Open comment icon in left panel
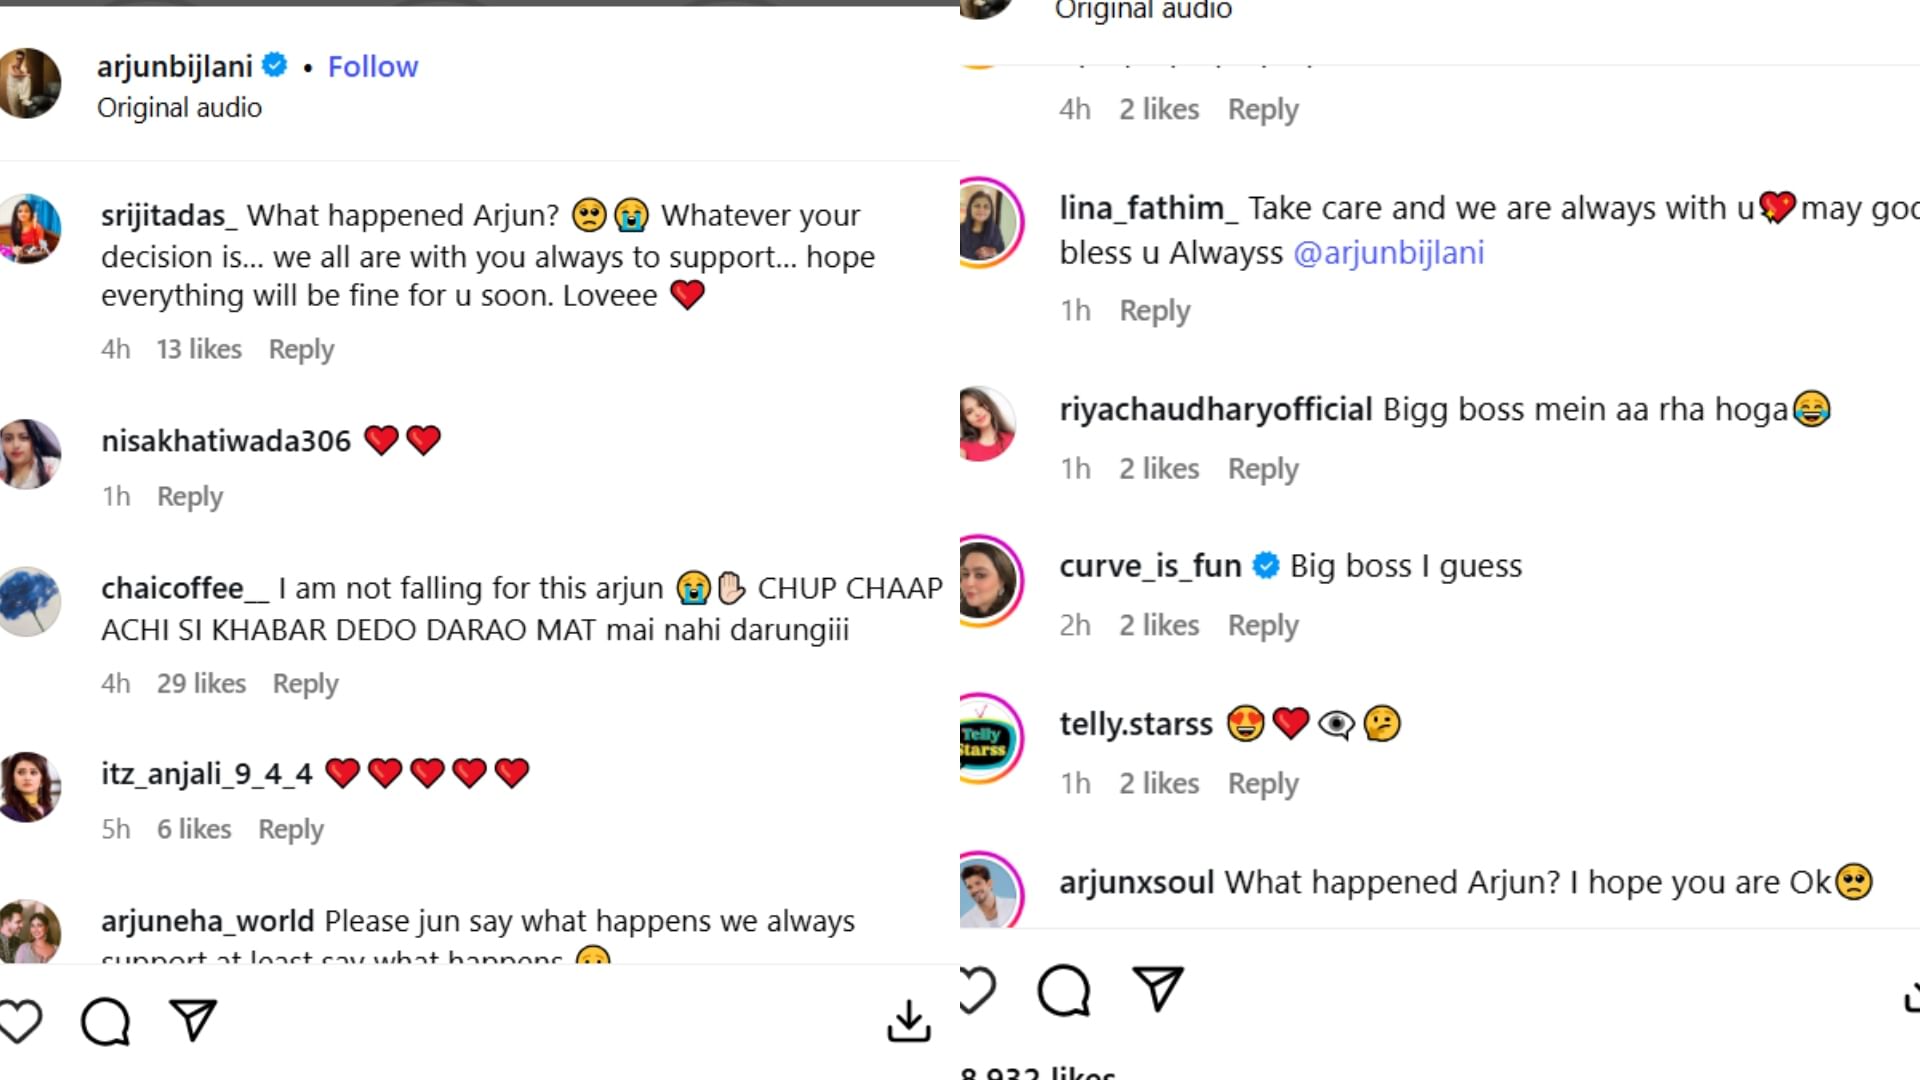1920x1080 pixels. point(105,1021)
